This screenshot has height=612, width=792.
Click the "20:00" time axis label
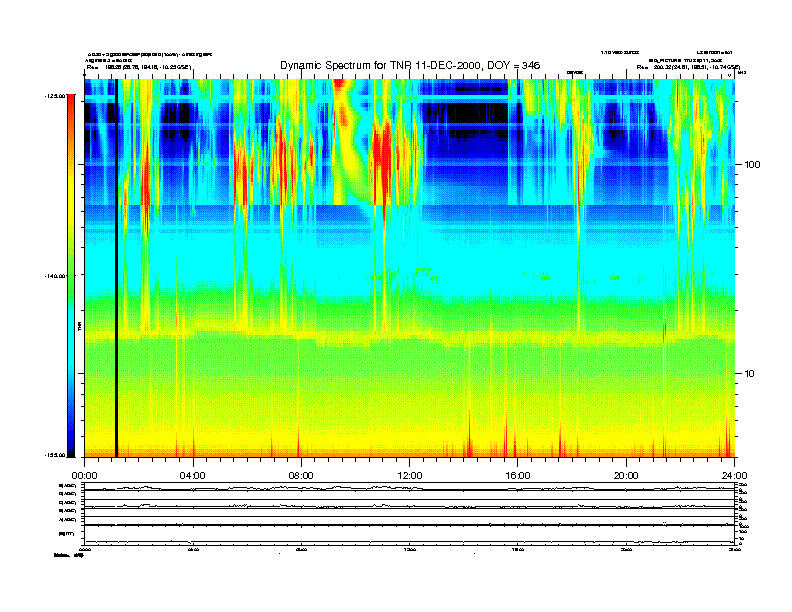tap(626, 476)
